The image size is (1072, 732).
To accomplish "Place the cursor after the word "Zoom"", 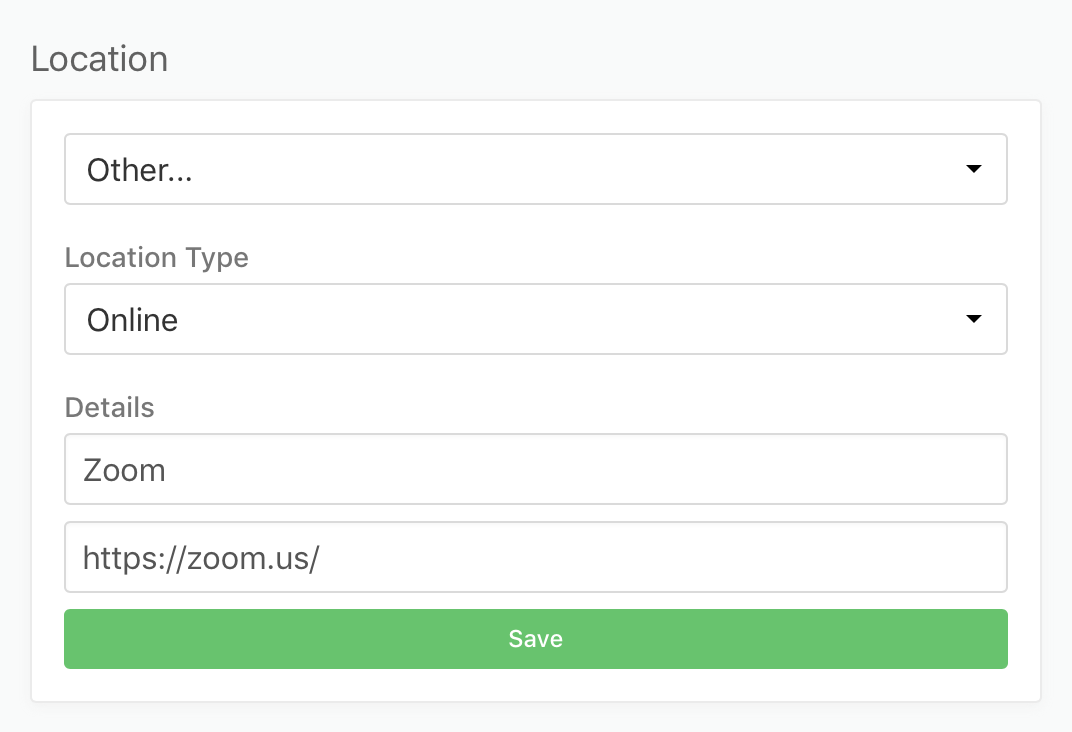I will [167, 470].
